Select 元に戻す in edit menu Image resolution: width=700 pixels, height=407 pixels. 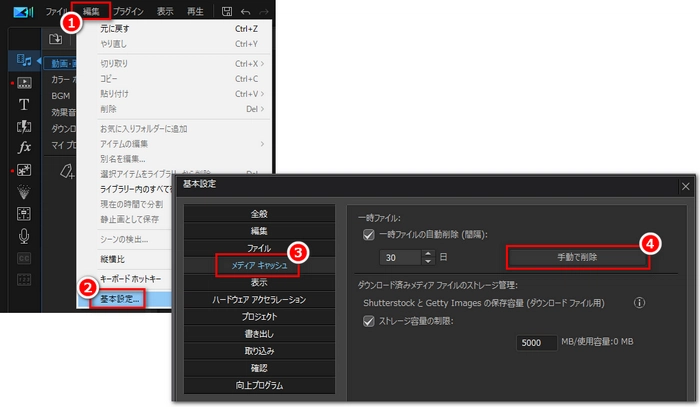(x=174, y=29)
